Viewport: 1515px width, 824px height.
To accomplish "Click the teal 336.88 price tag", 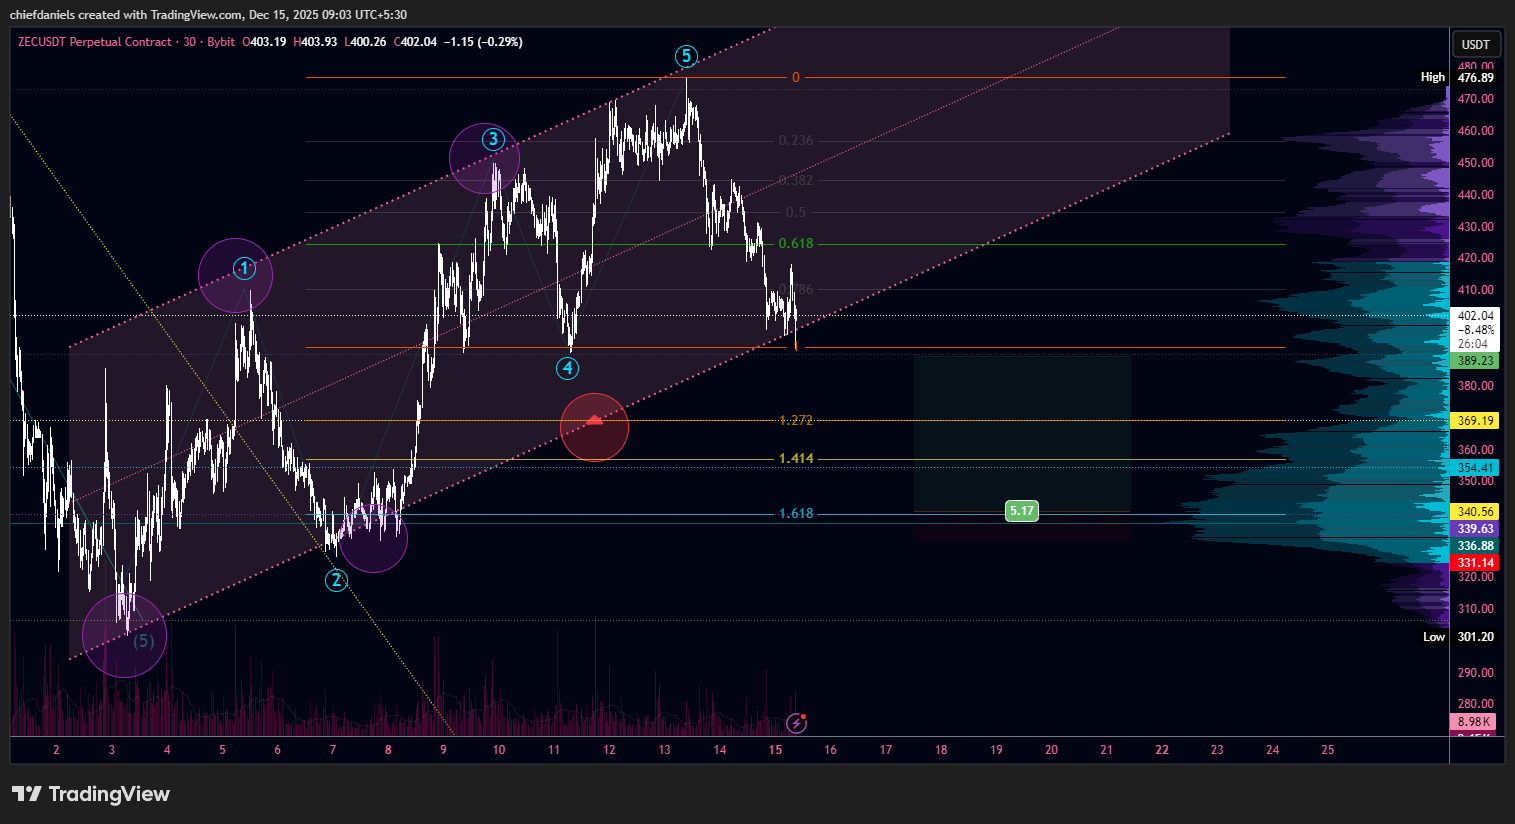I will click(x=1475, y=546).
